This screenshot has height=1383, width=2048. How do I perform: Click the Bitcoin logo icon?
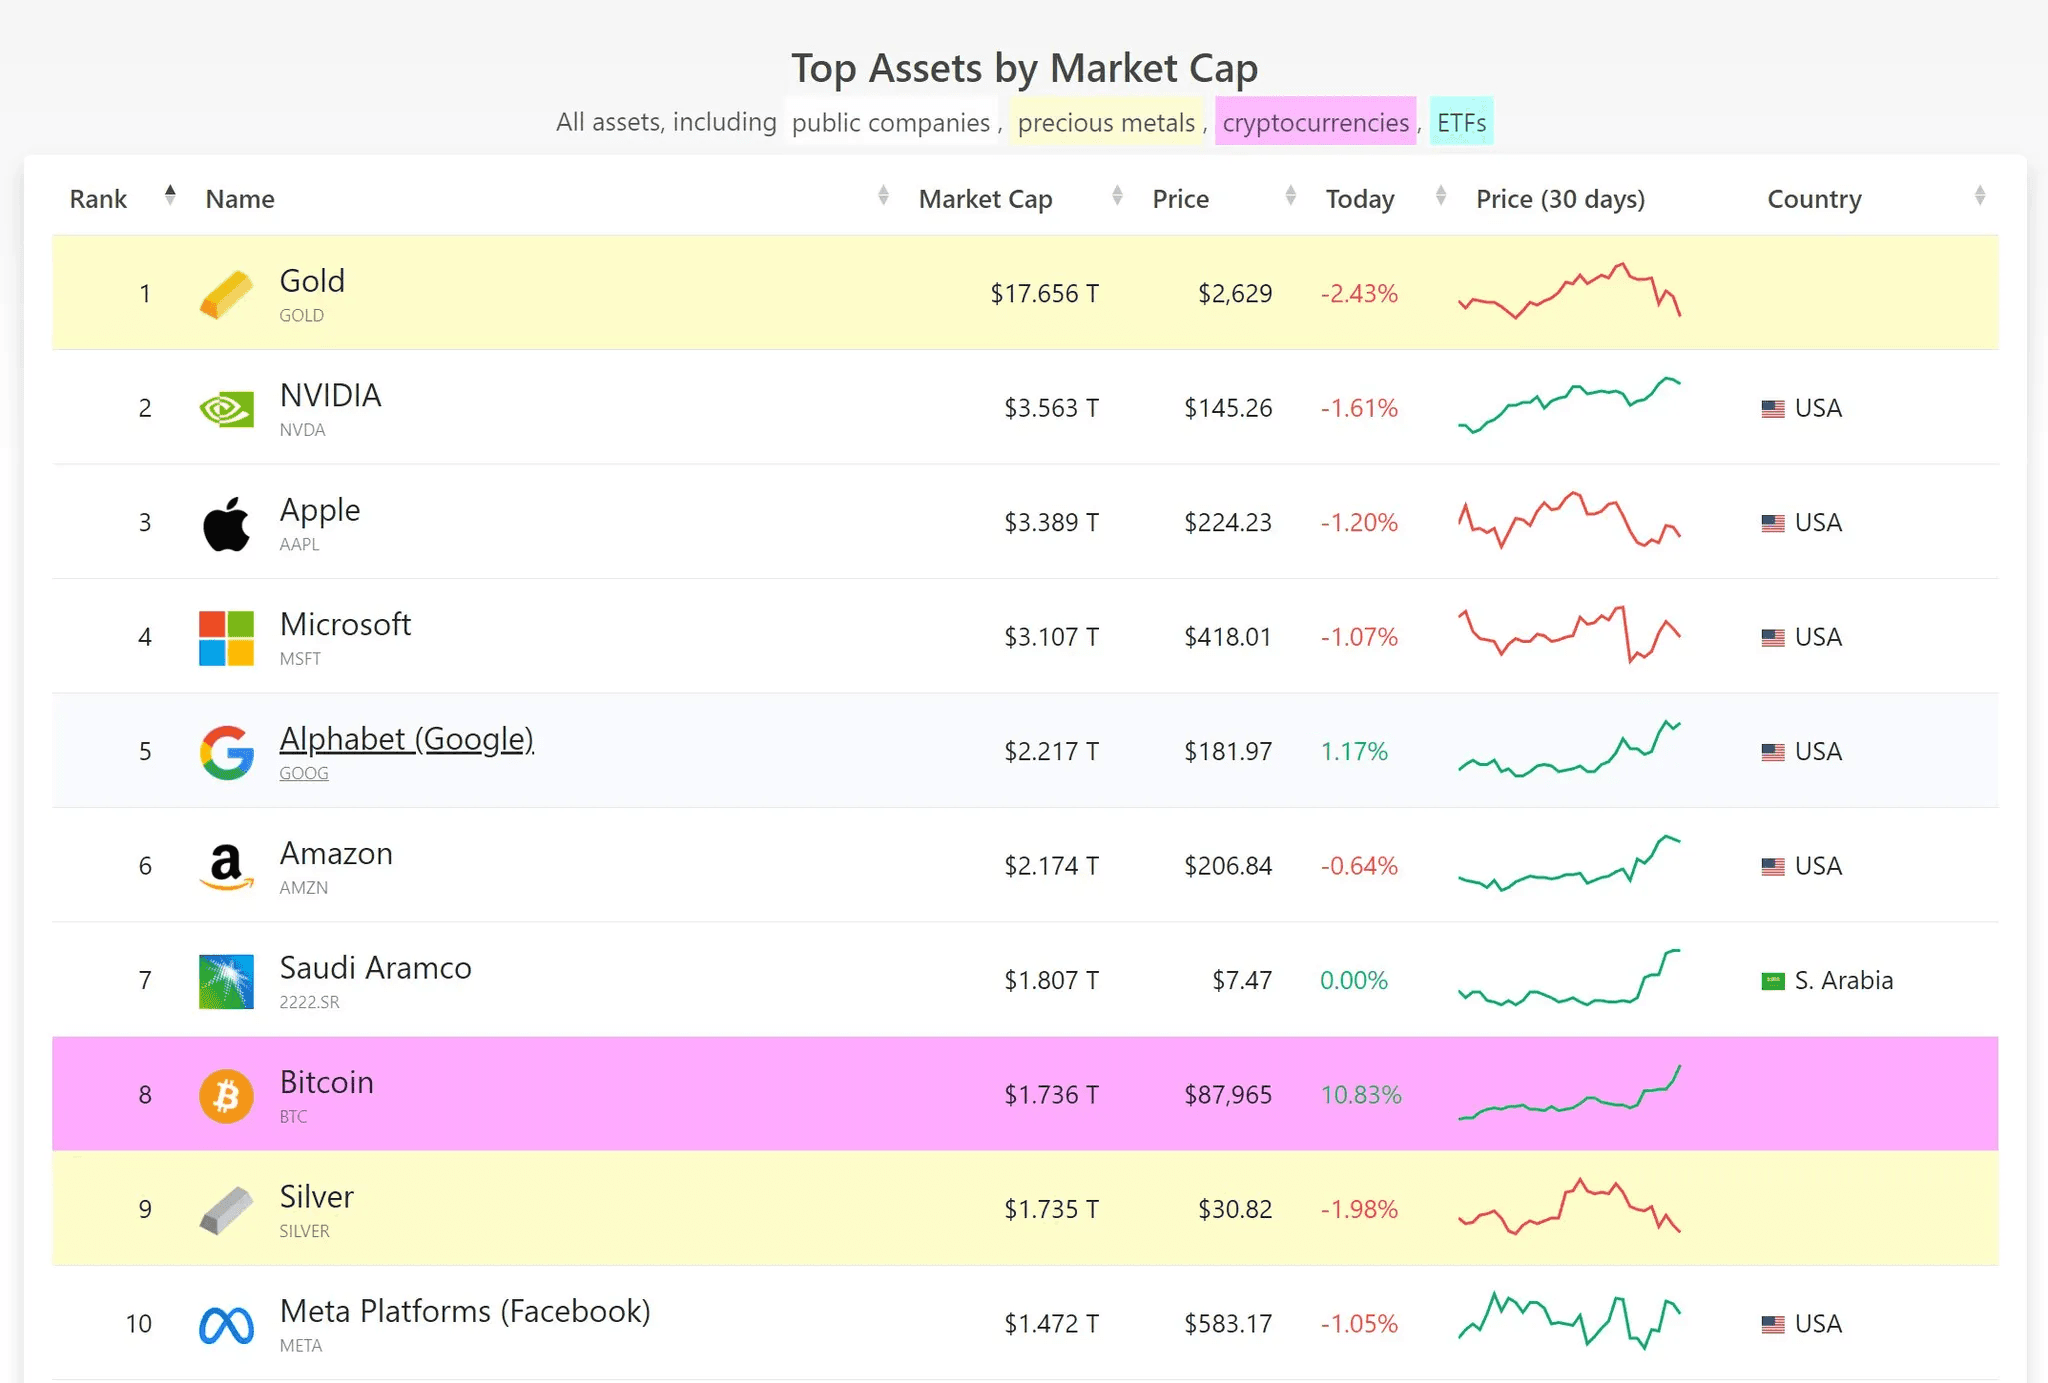(226, 1096)
